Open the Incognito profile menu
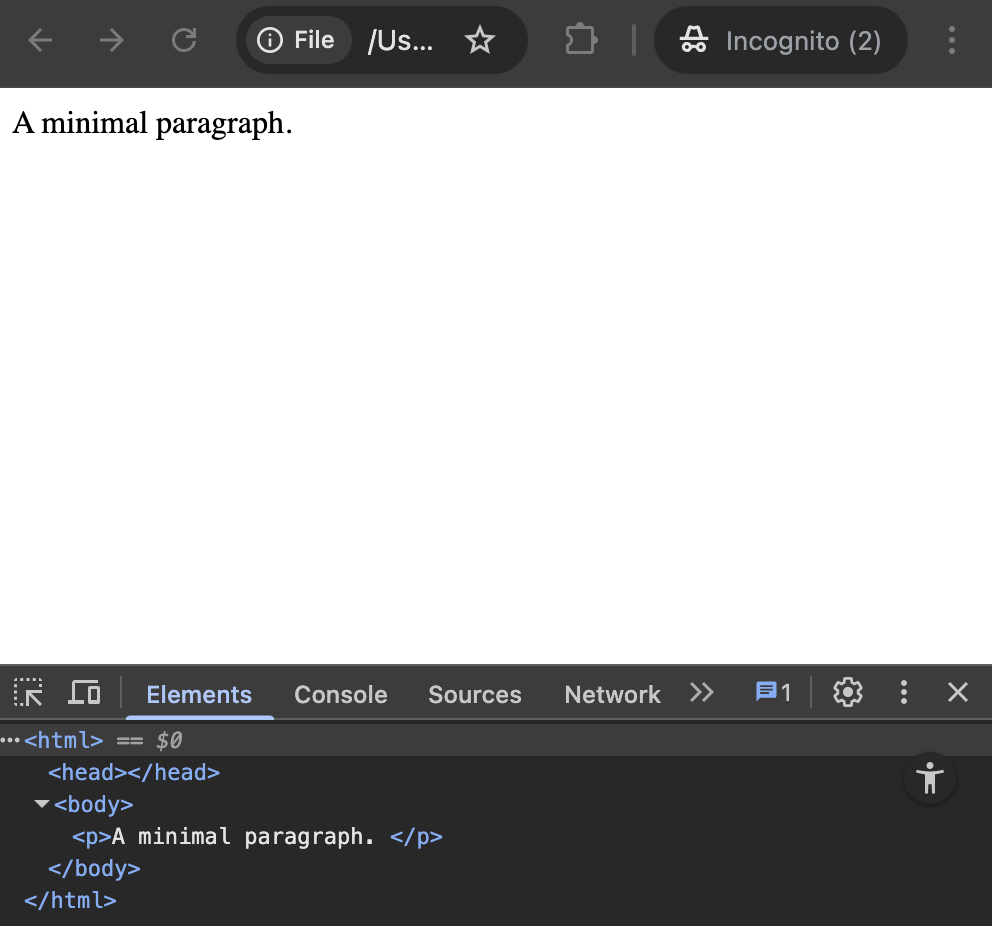The height and width of the screenshot is (926, 992). pyautogui.click(x=780, y=40)
